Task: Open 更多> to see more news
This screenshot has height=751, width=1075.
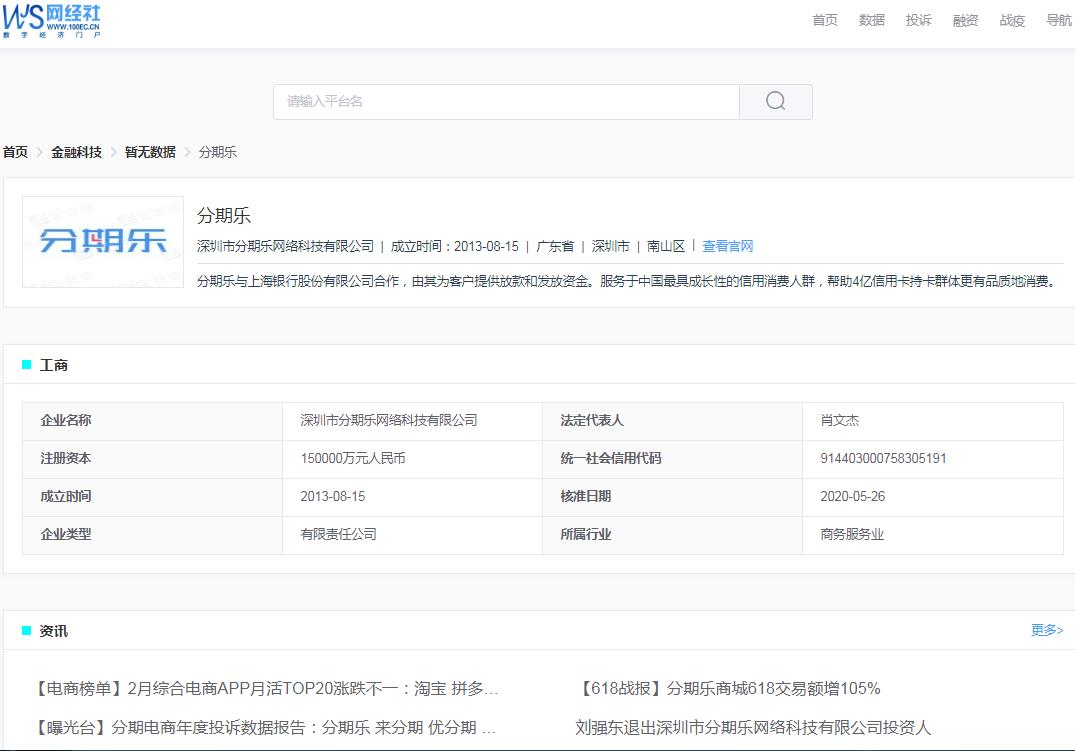Action: pyautogui.click(x=1046, y=630)
